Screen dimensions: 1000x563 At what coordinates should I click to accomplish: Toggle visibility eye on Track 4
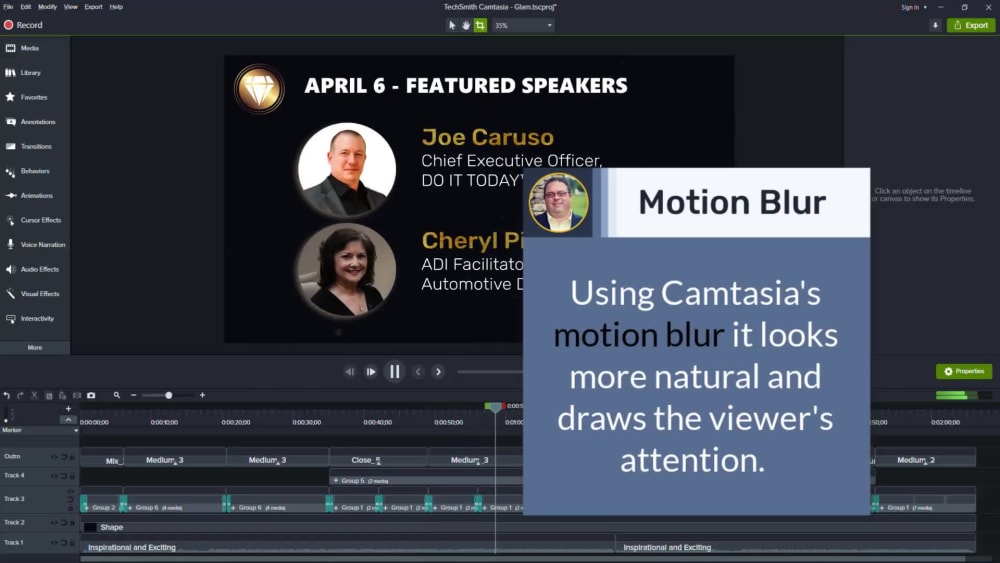tap(54, 476)
